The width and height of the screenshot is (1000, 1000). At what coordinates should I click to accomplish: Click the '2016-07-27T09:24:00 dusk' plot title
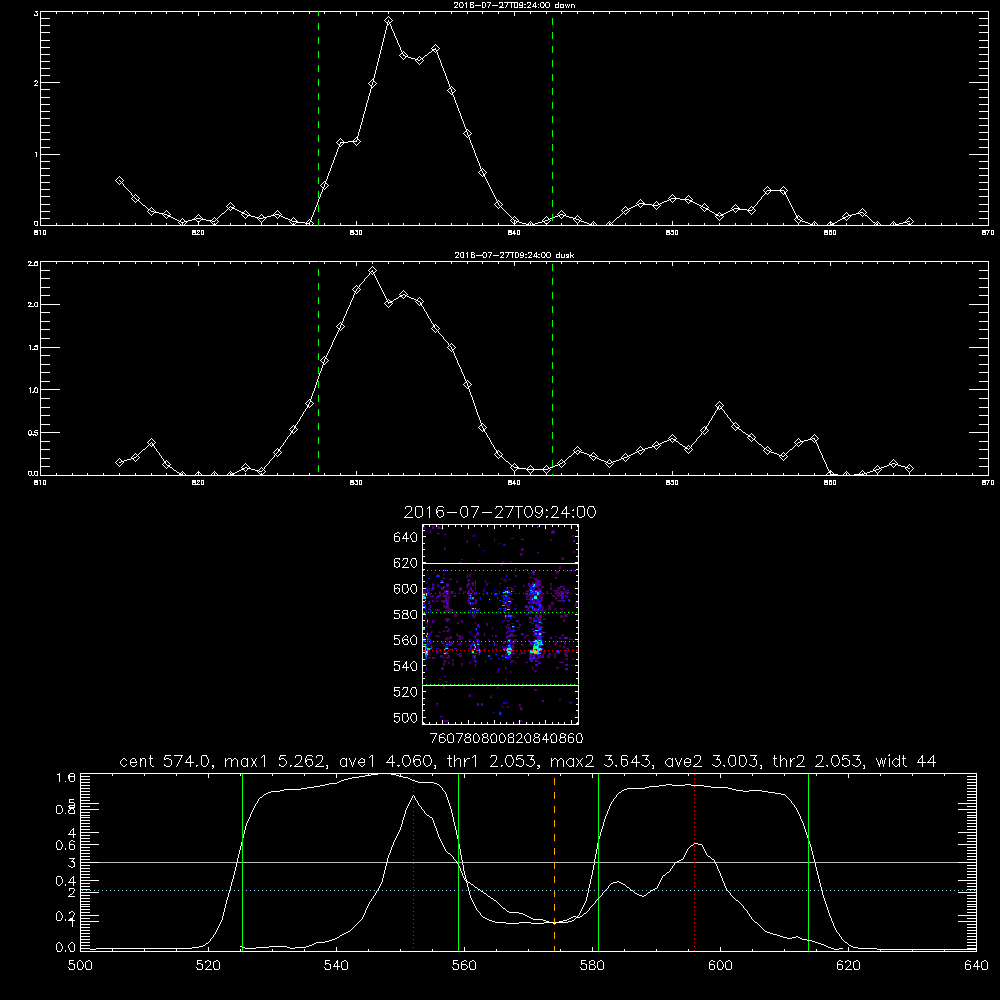pos(514,255)
